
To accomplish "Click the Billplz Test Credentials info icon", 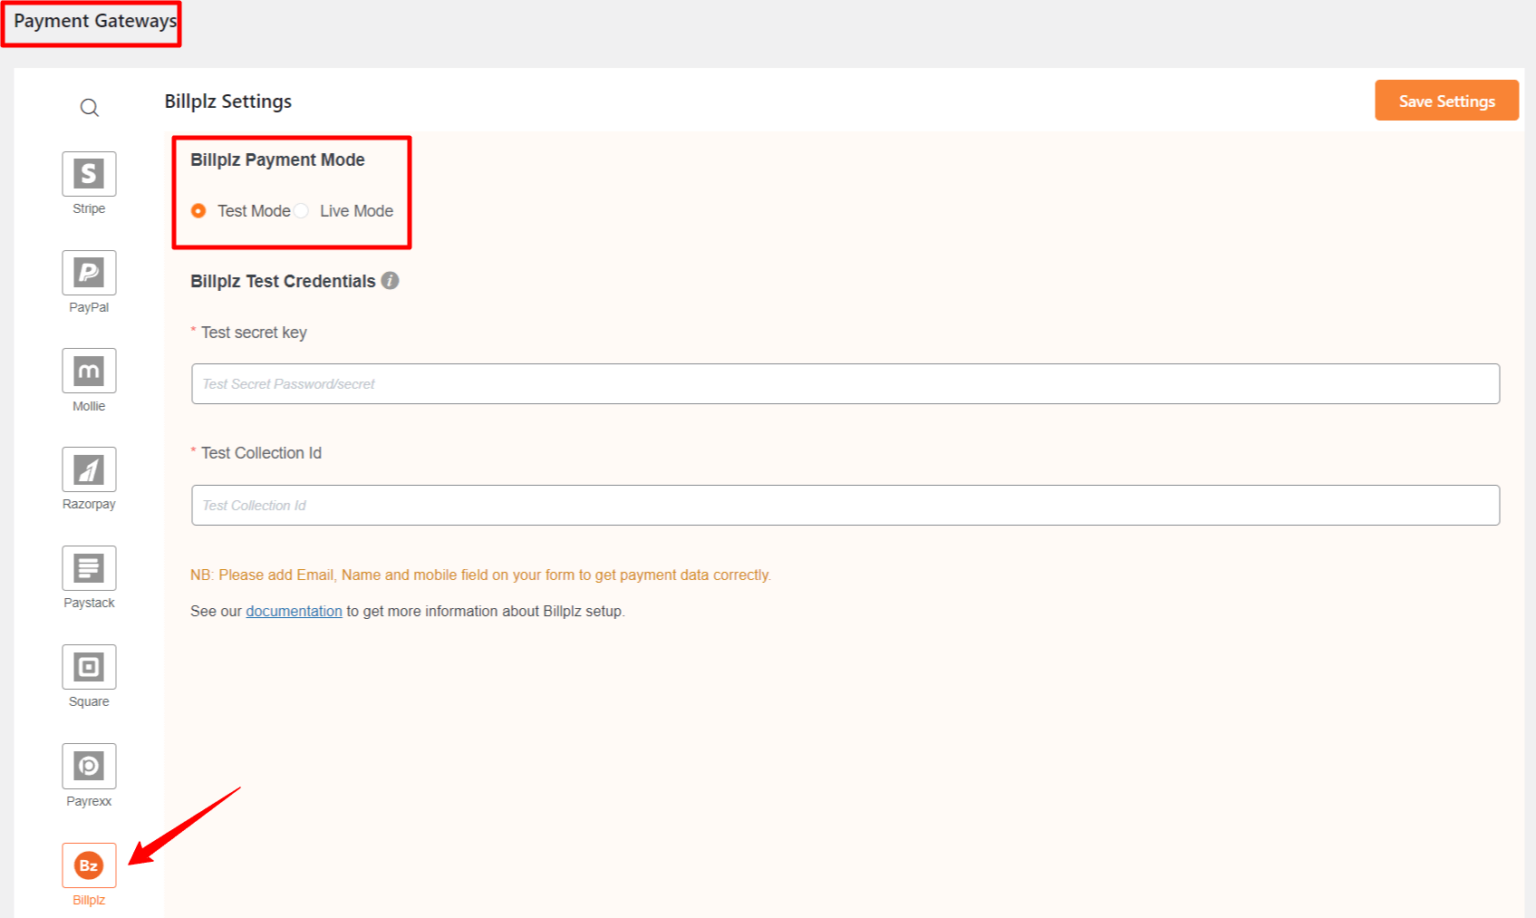I will [390, 281].
